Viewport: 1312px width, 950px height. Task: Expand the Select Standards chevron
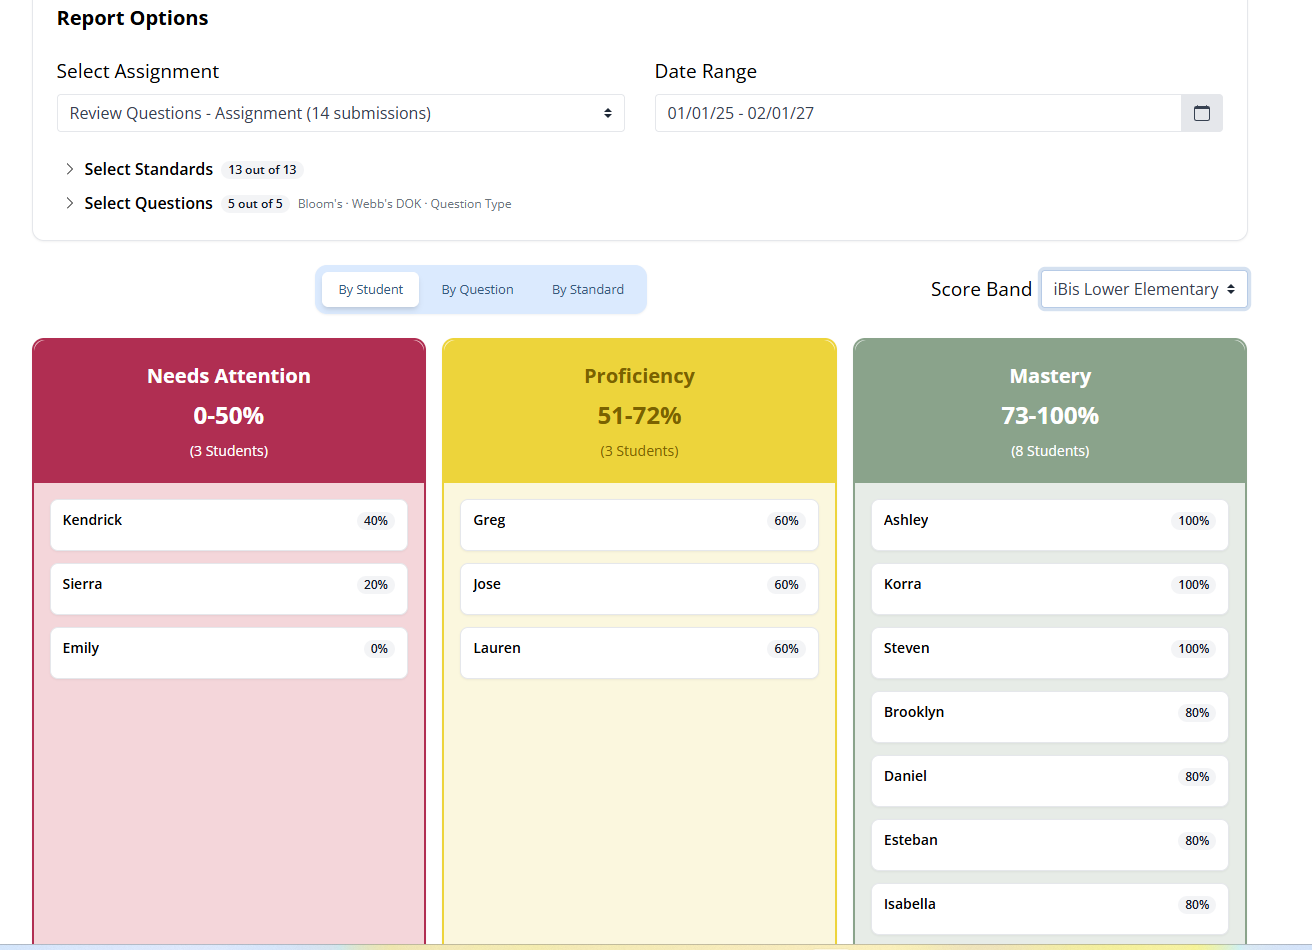[x=70, y=169]
